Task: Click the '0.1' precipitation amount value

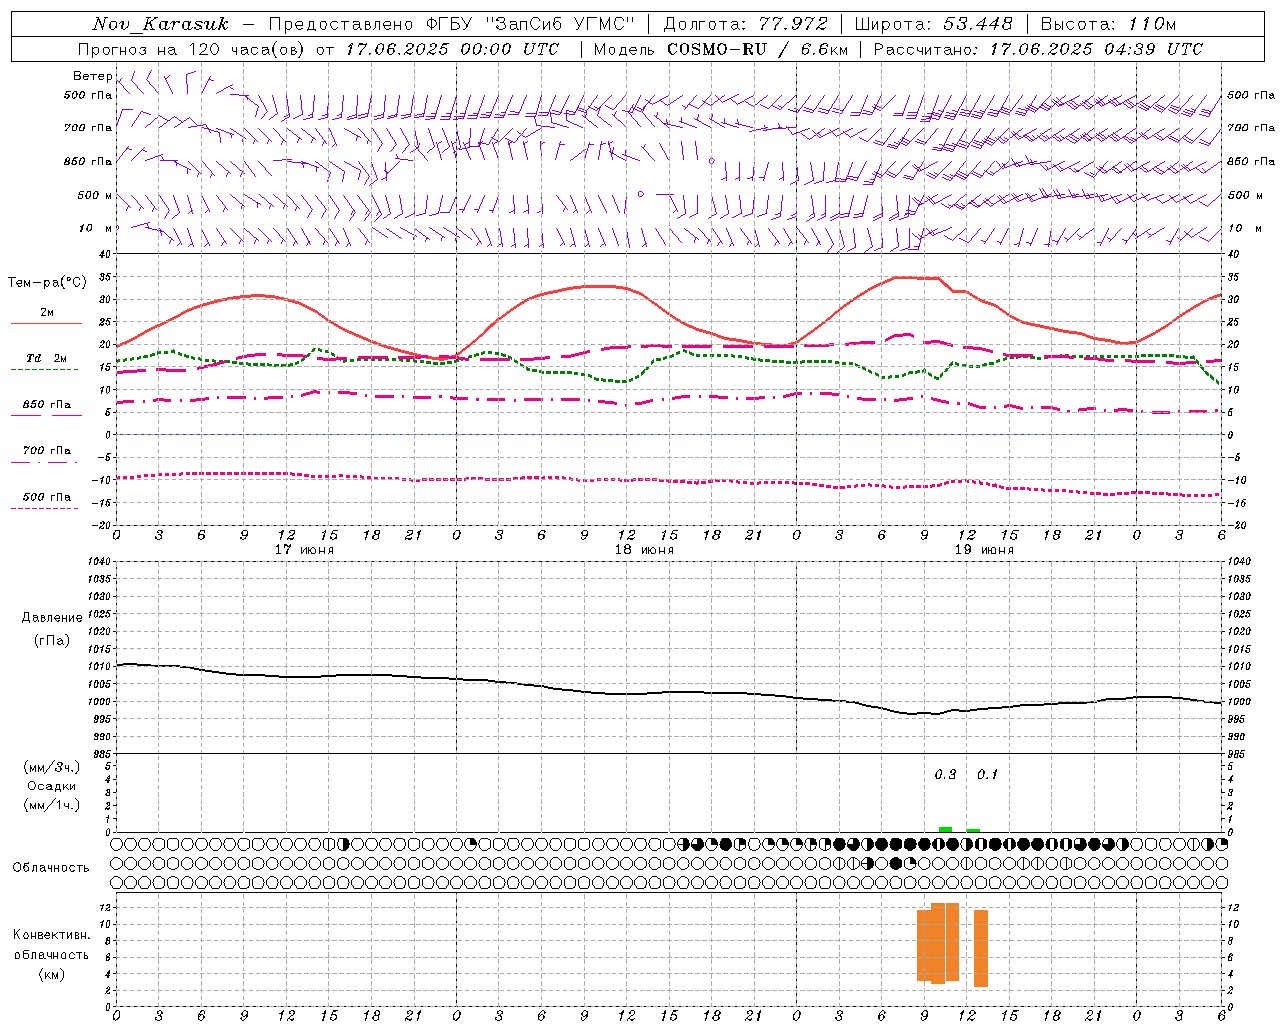Action: 987,775
